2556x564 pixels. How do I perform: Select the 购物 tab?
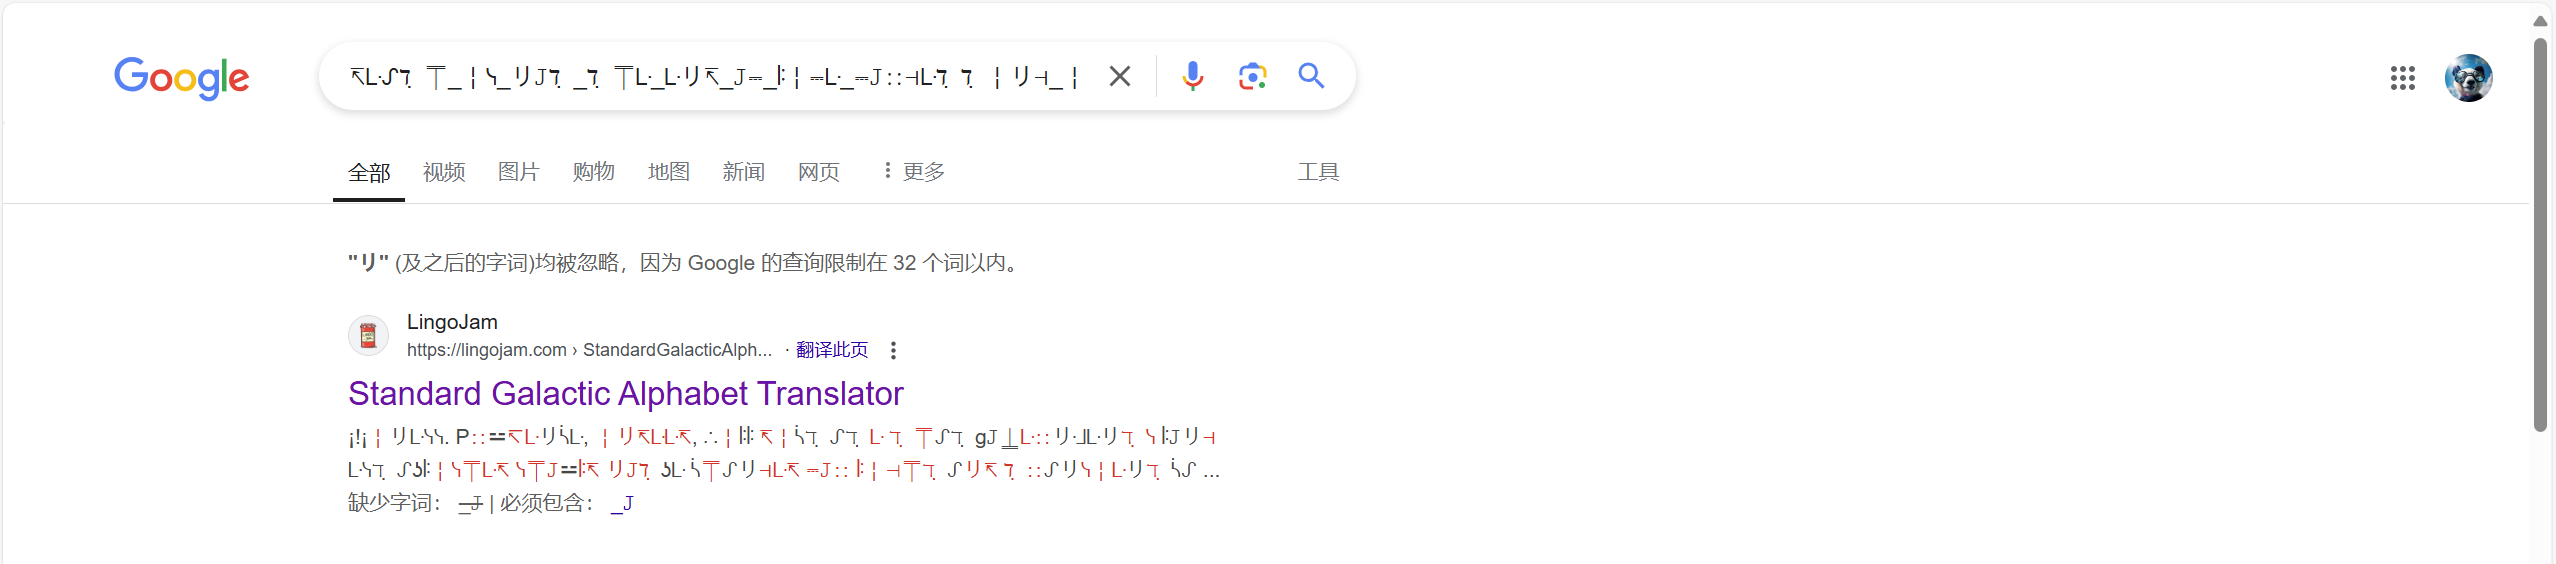593,172
